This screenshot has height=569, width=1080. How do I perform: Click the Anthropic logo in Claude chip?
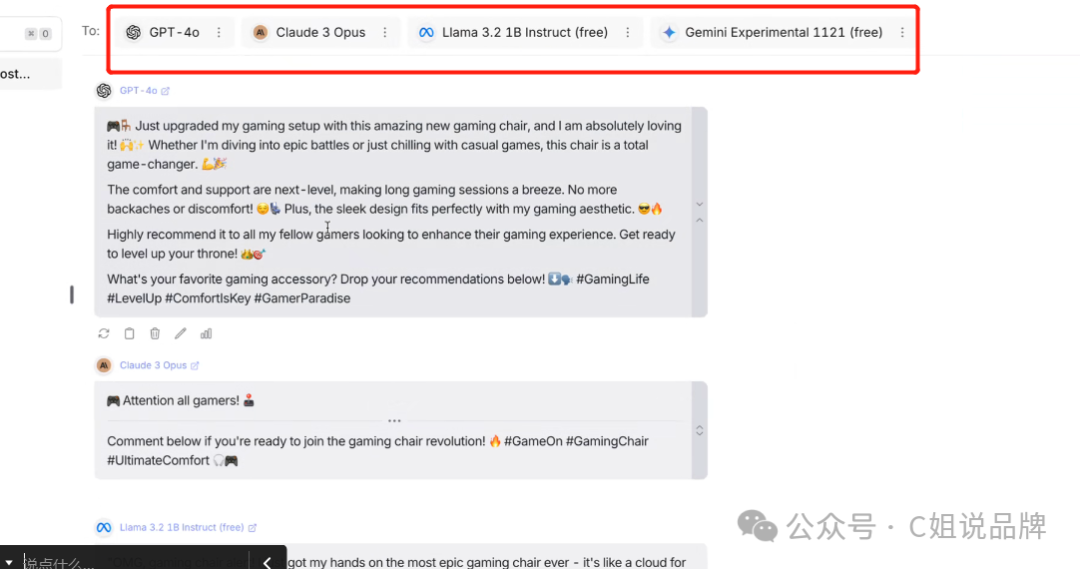tap(260, 32)
